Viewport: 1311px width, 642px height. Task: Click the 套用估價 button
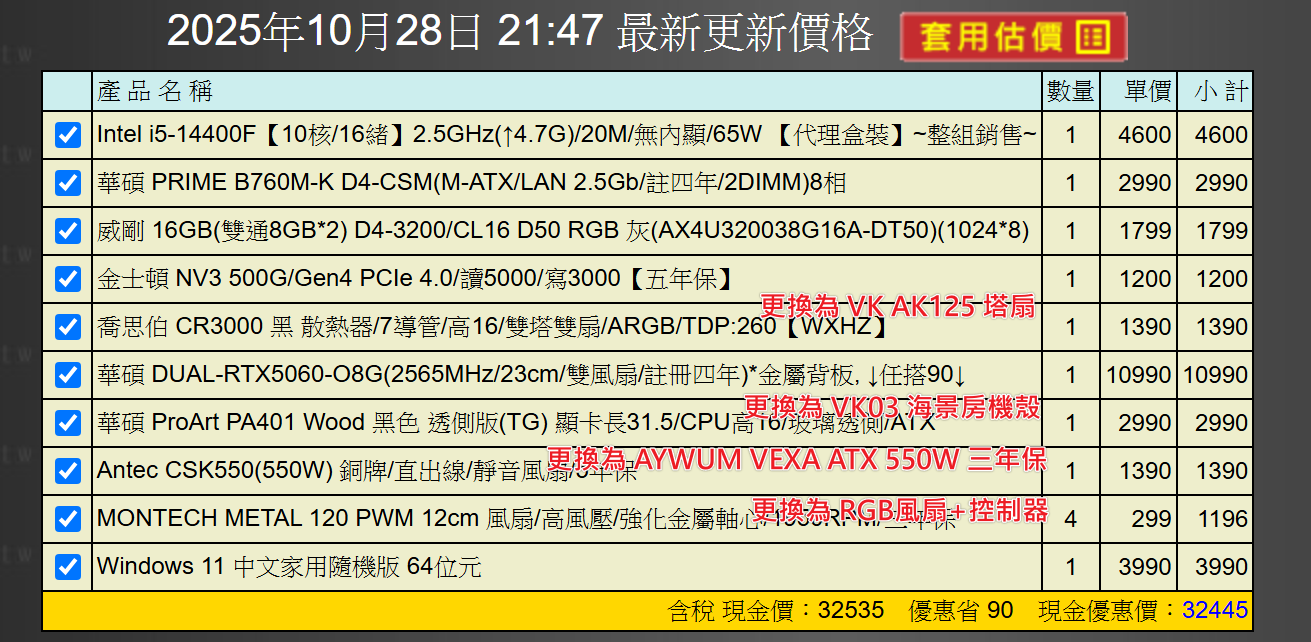point(1013,38)
